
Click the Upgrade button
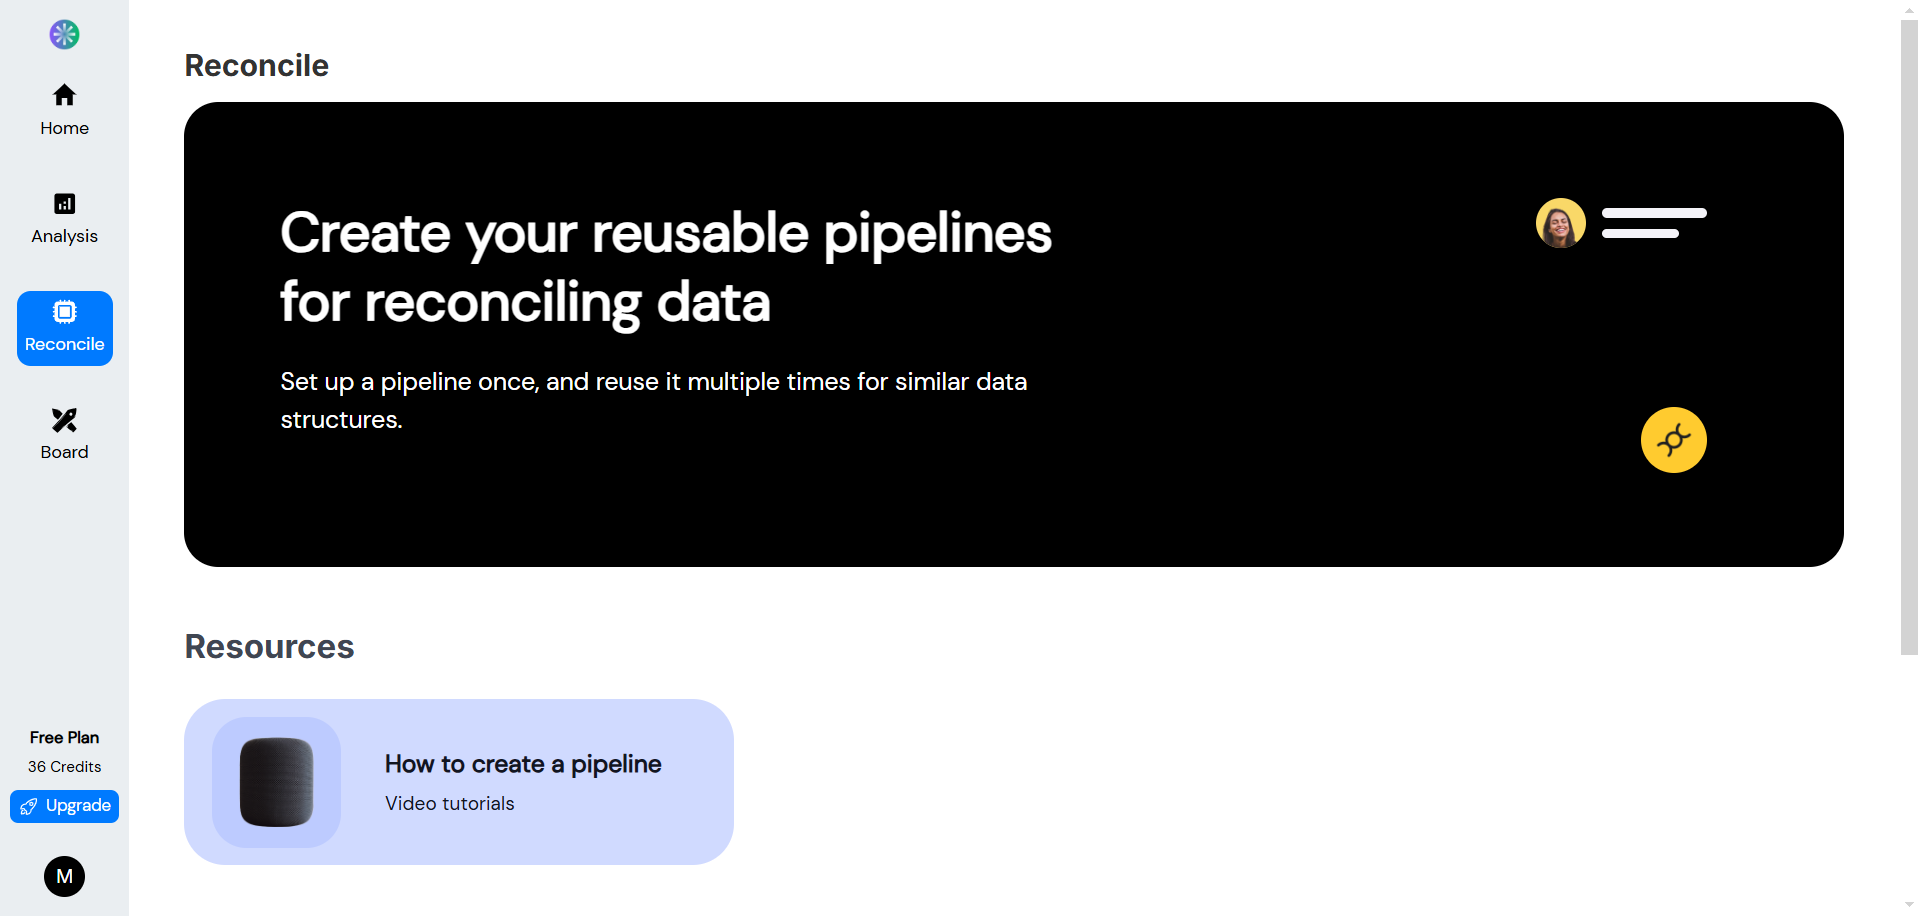coord(64,806)
